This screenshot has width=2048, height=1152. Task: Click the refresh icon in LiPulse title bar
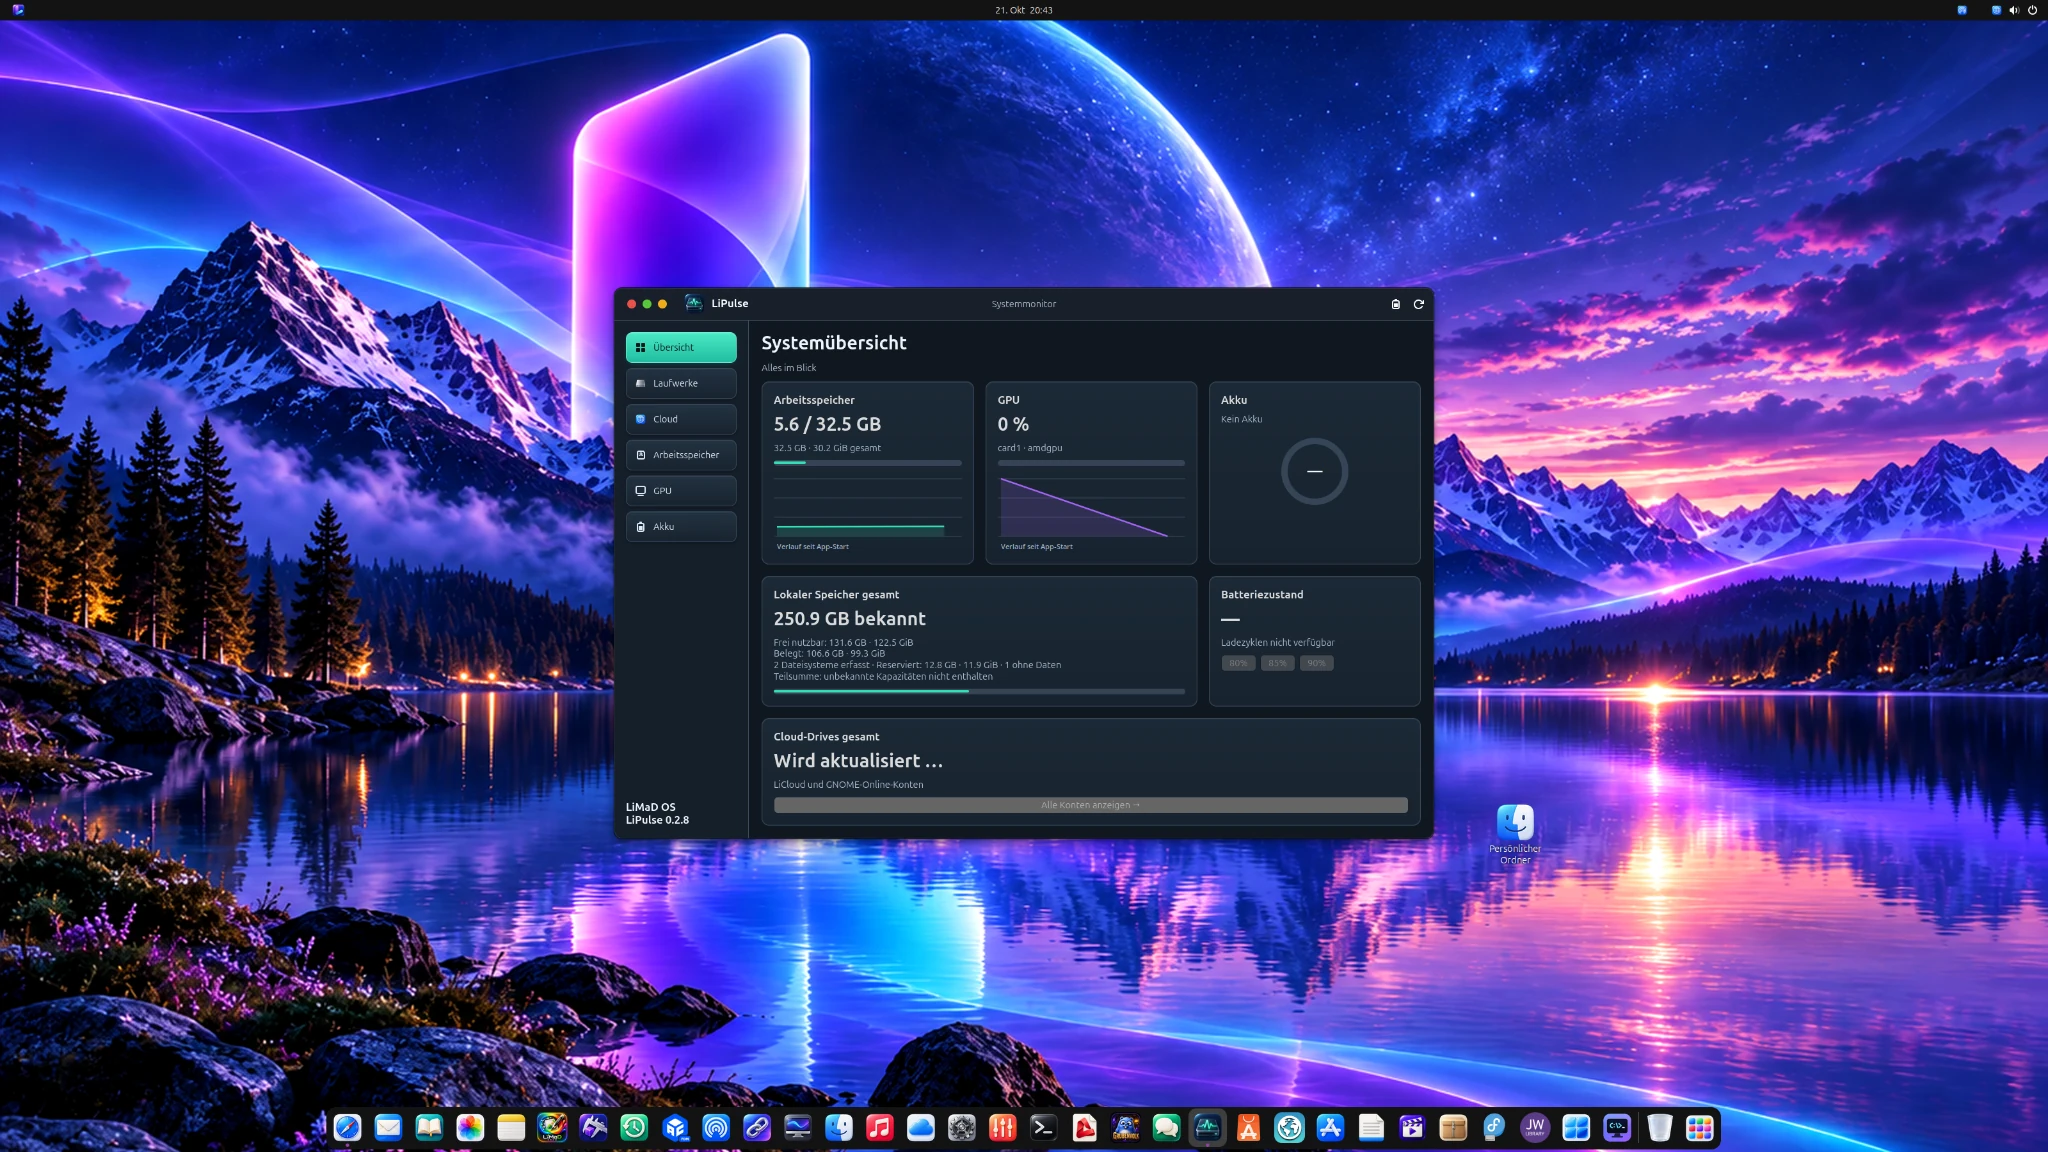[1418, 304]
